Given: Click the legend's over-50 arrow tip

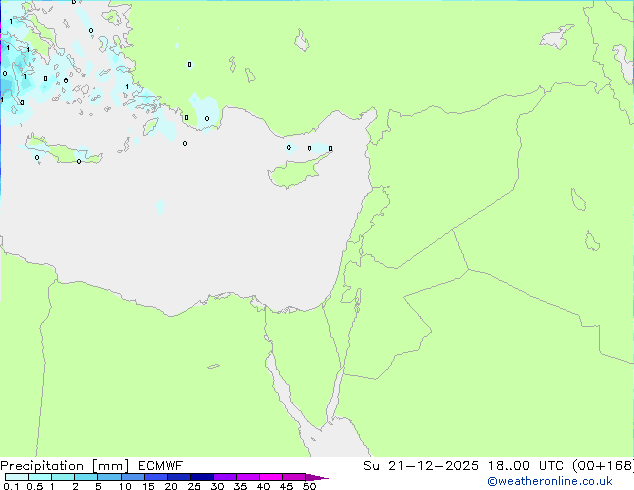Looking at the screenshot, I should pos(317,477).
